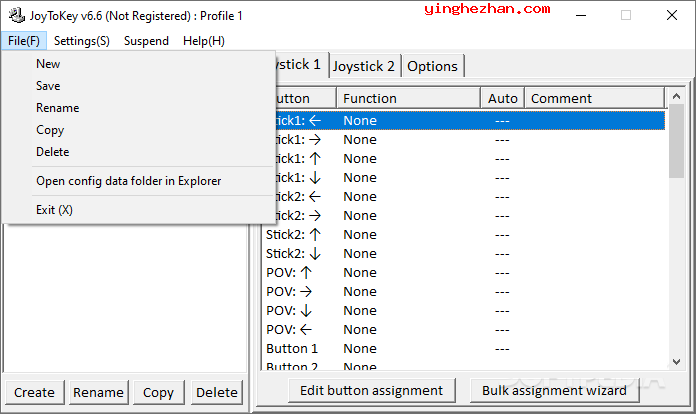696x414 pixels.
Task: Click scroll down arrow of assignment list
Action: click(x=676, y=362)
